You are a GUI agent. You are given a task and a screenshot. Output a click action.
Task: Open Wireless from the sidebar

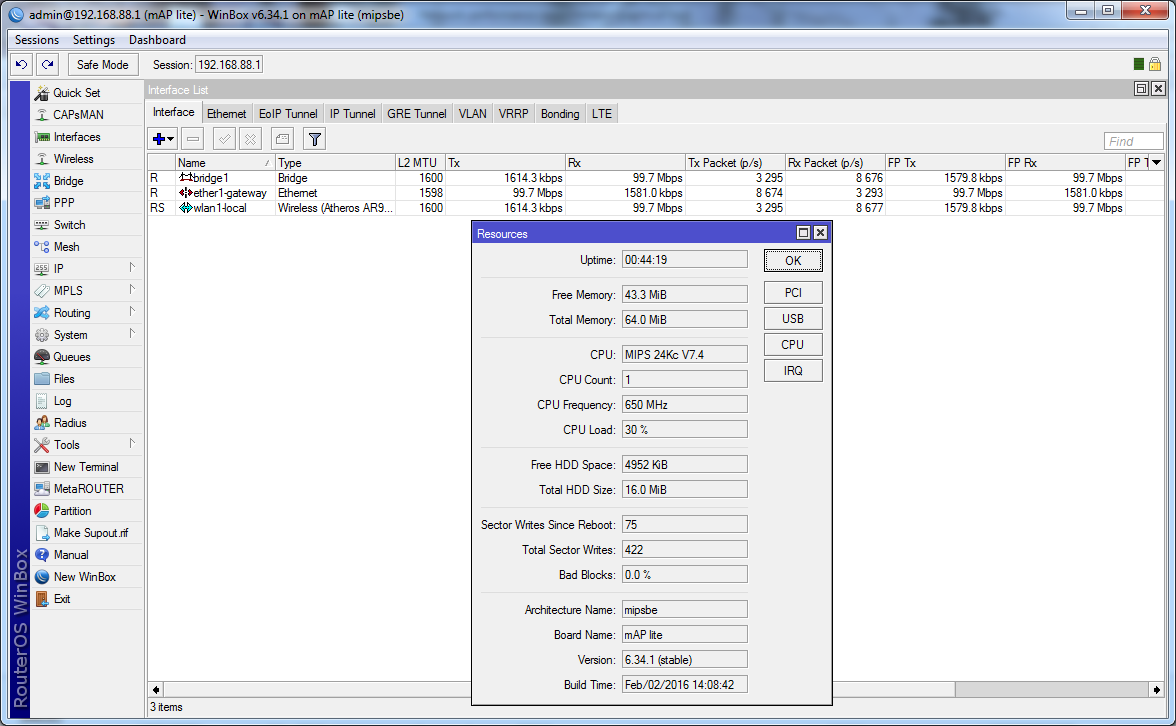pos(73,159)
